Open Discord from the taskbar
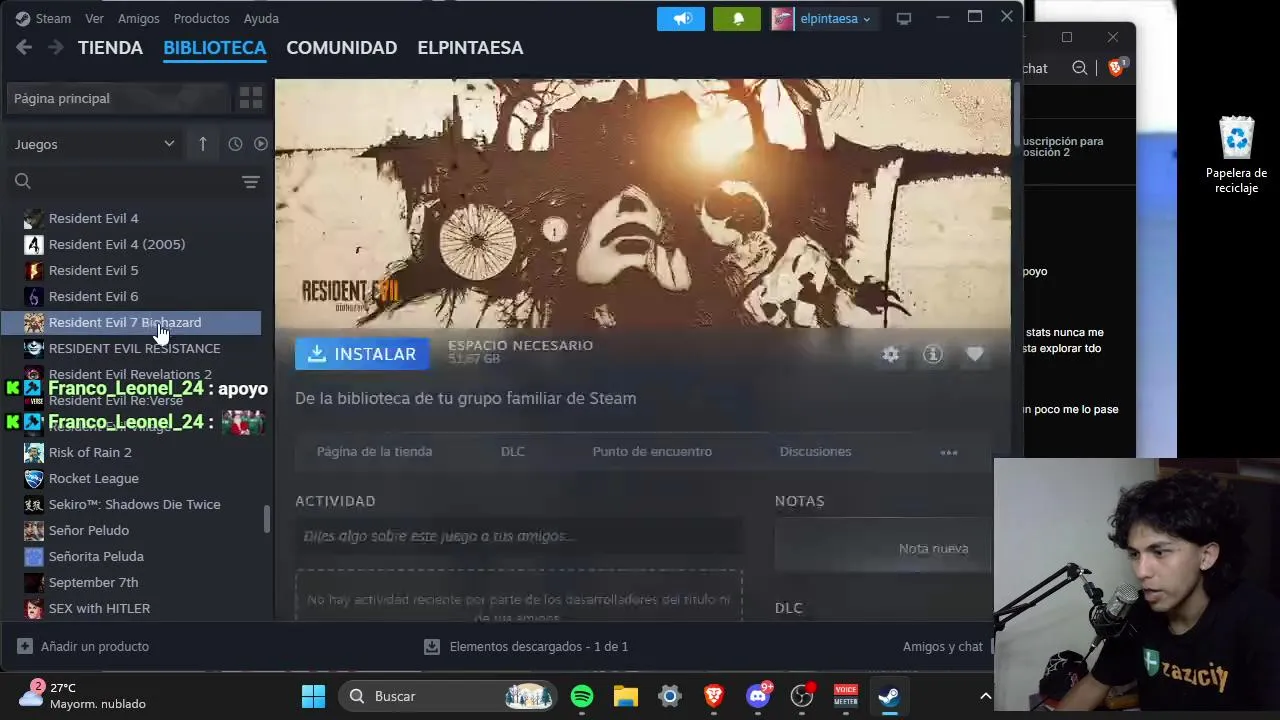Image resolution: width=1280 pixels, height=720 pixels. (x=758, y=696)
